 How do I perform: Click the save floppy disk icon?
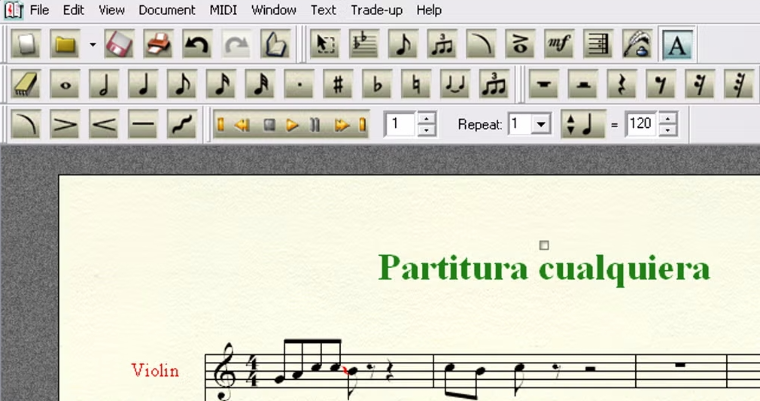pyautogui.click(x=119, y=45)
